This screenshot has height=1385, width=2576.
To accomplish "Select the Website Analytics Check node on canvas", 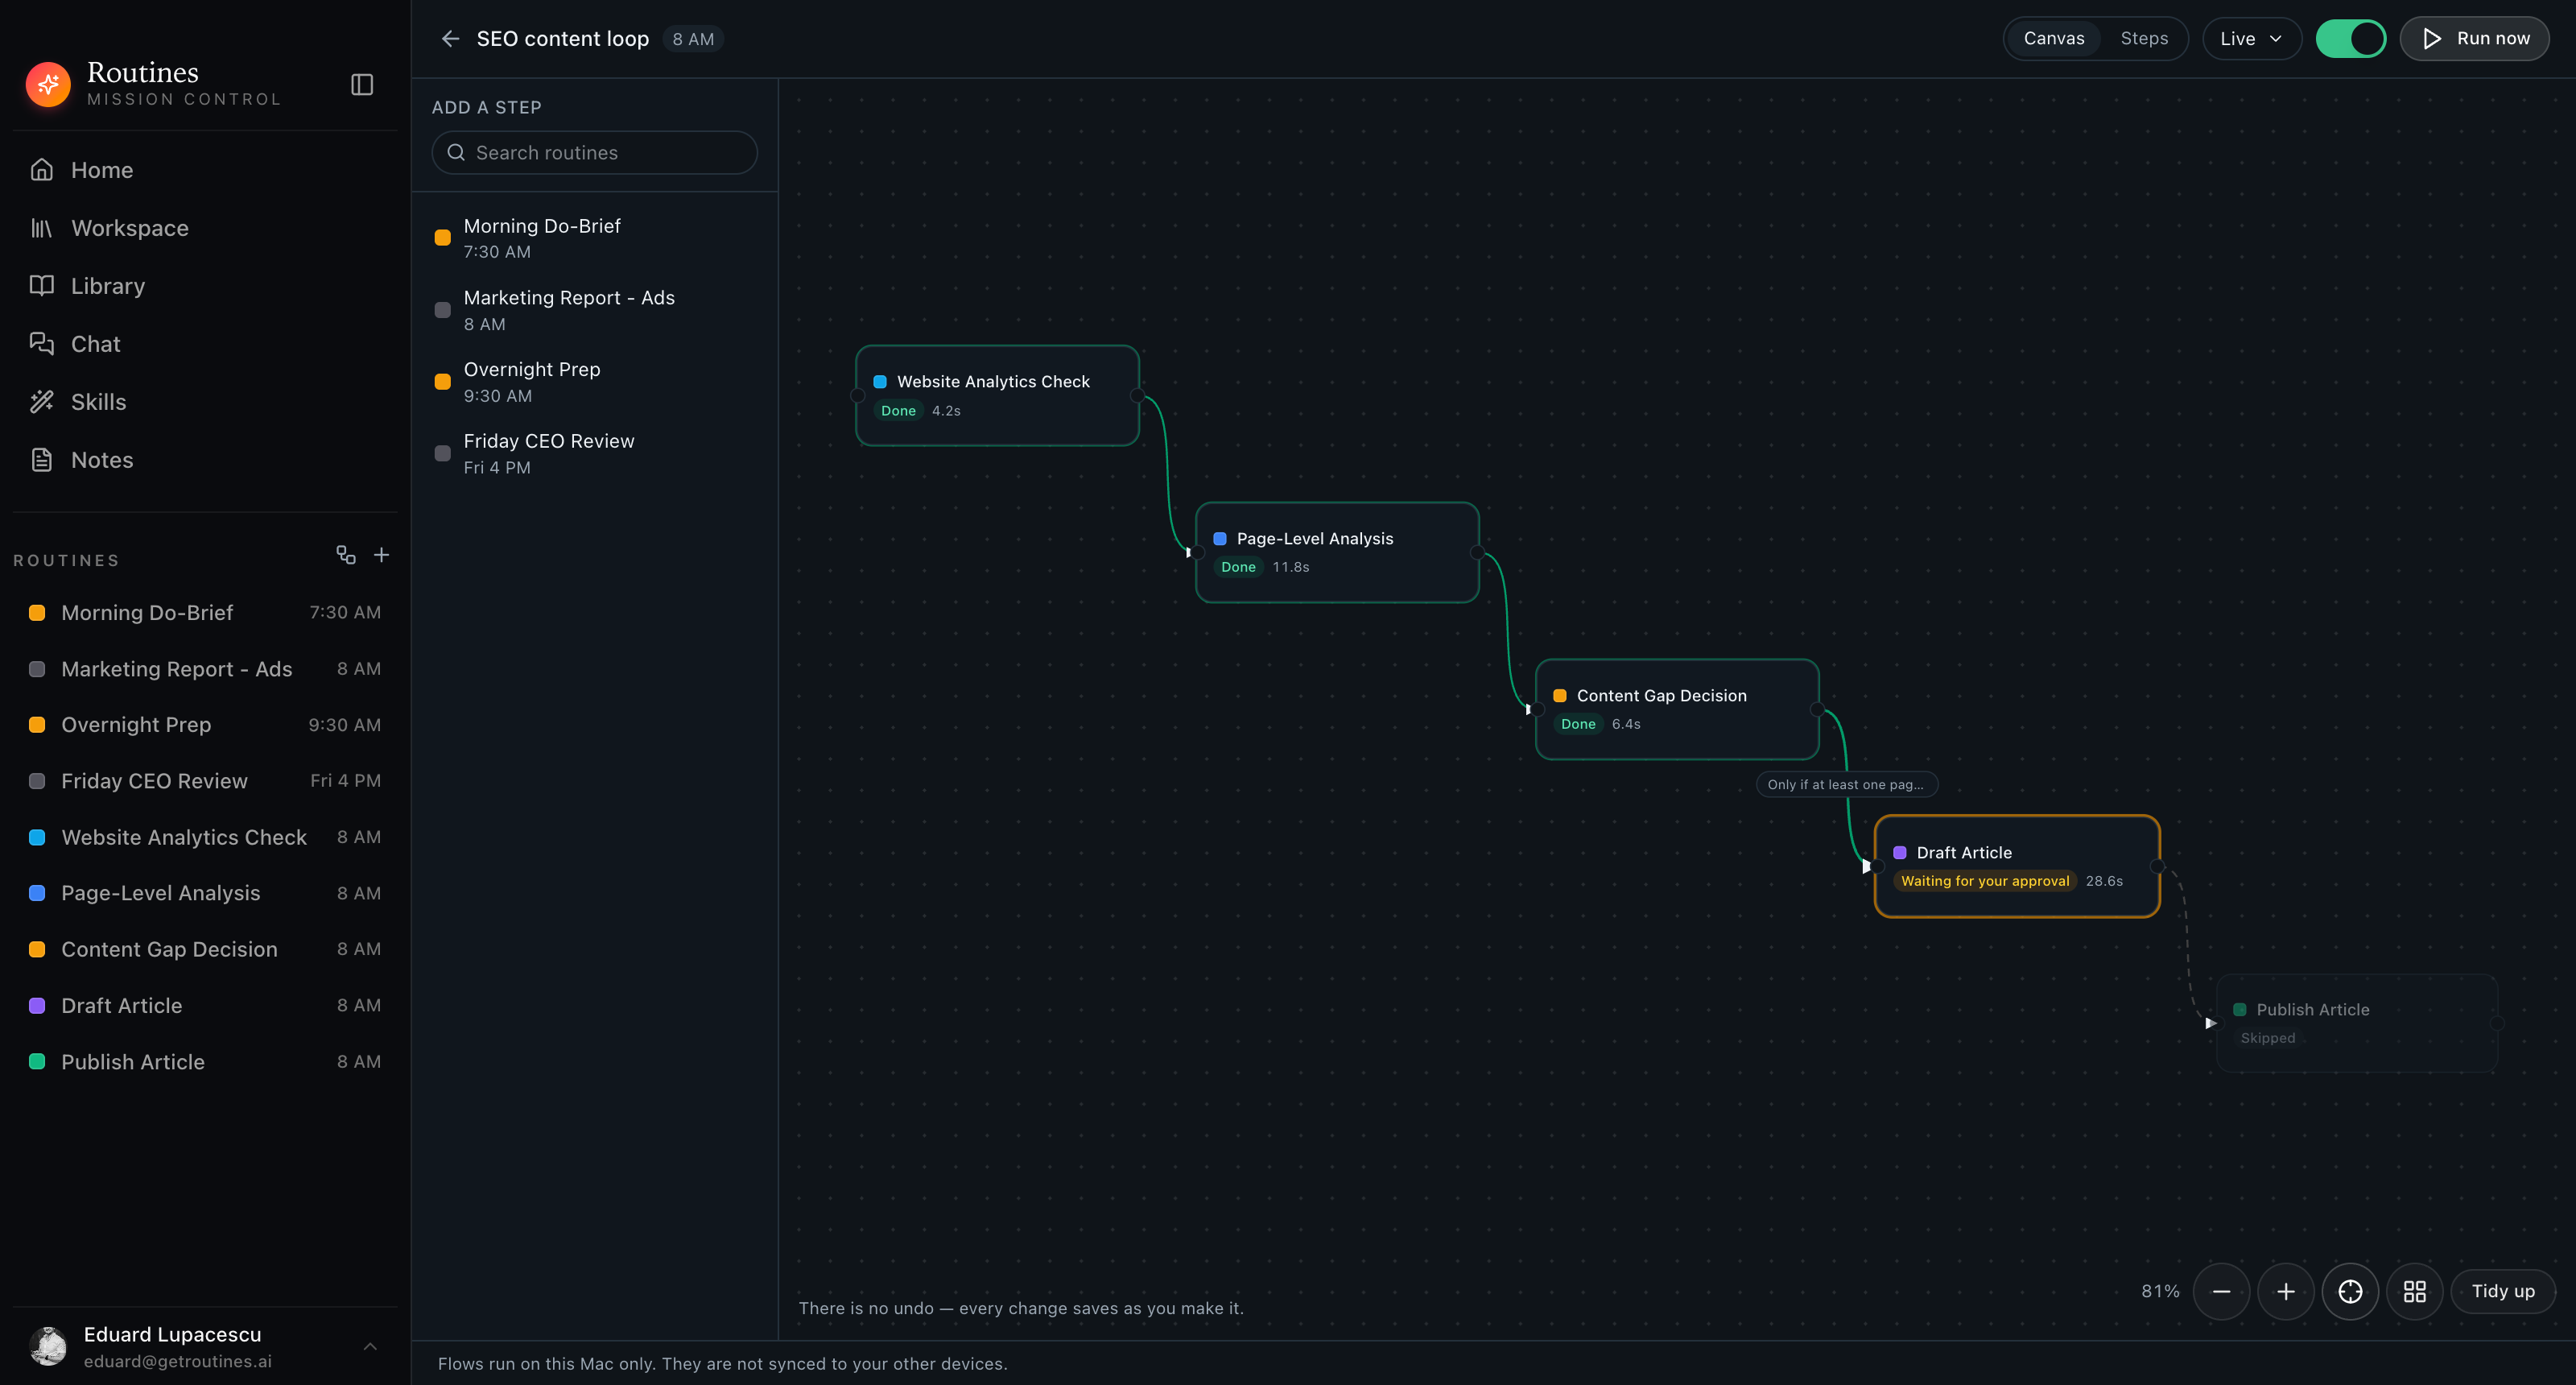I will point(997,396).
